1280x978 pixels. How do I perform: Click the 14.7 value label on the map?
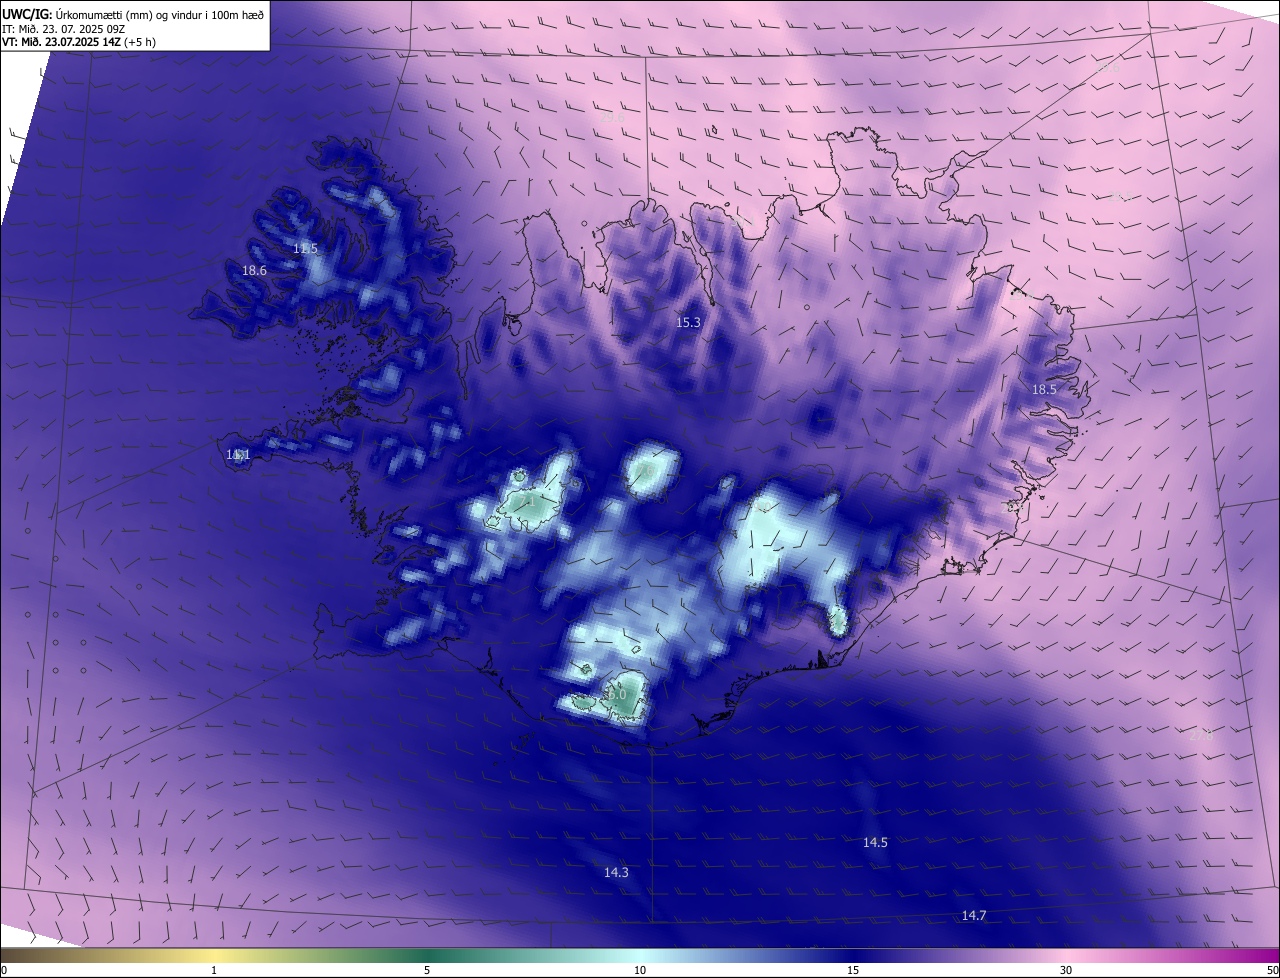pos(973,915)
